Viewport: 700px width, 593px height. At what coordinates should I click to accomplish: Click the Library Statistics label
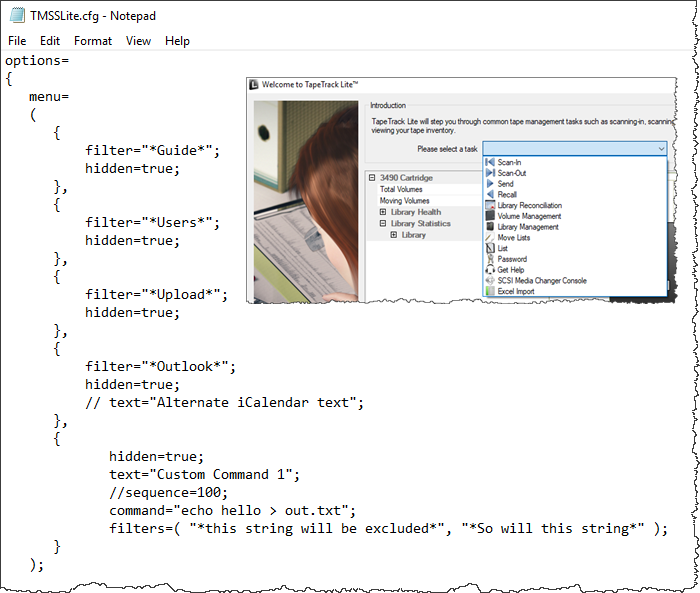click(421, 223)
